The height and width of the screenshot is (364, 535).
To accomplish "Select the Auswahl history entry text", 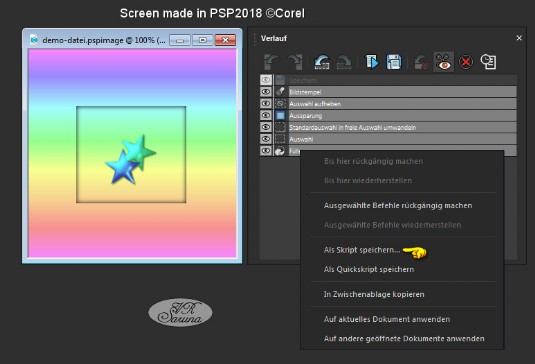I will 301,139.
